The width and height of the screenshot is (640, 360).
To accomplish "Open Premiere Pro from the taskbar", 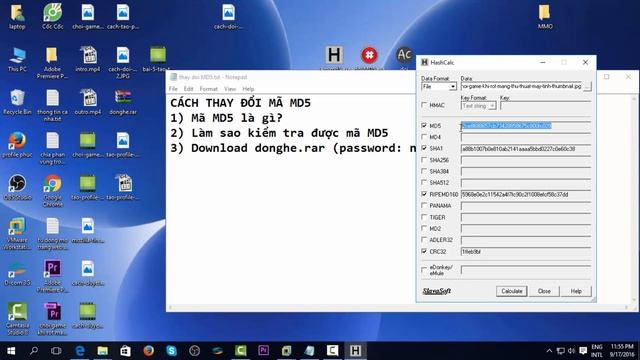I will click(x=263, y=351).
